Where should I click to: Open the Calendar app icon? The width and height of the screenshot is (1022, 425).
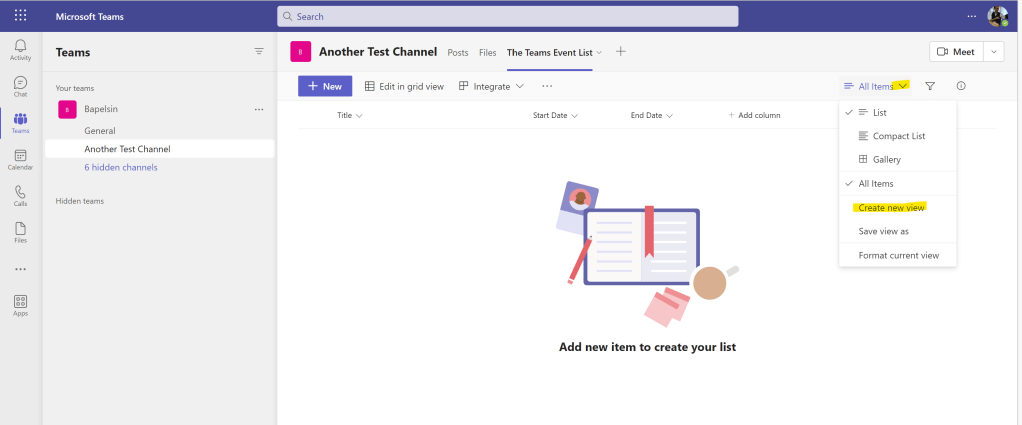(20, 159)
